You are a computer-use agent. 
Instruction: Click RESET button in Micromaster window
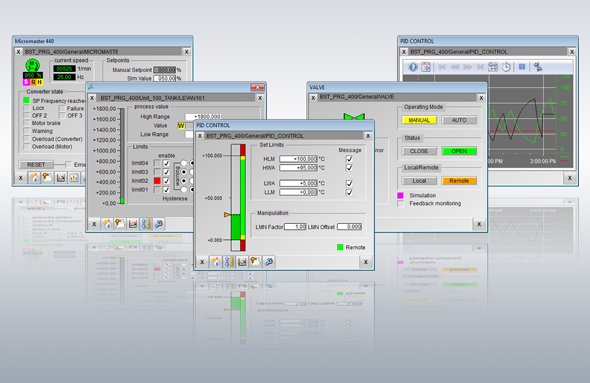tap(36, 165)
